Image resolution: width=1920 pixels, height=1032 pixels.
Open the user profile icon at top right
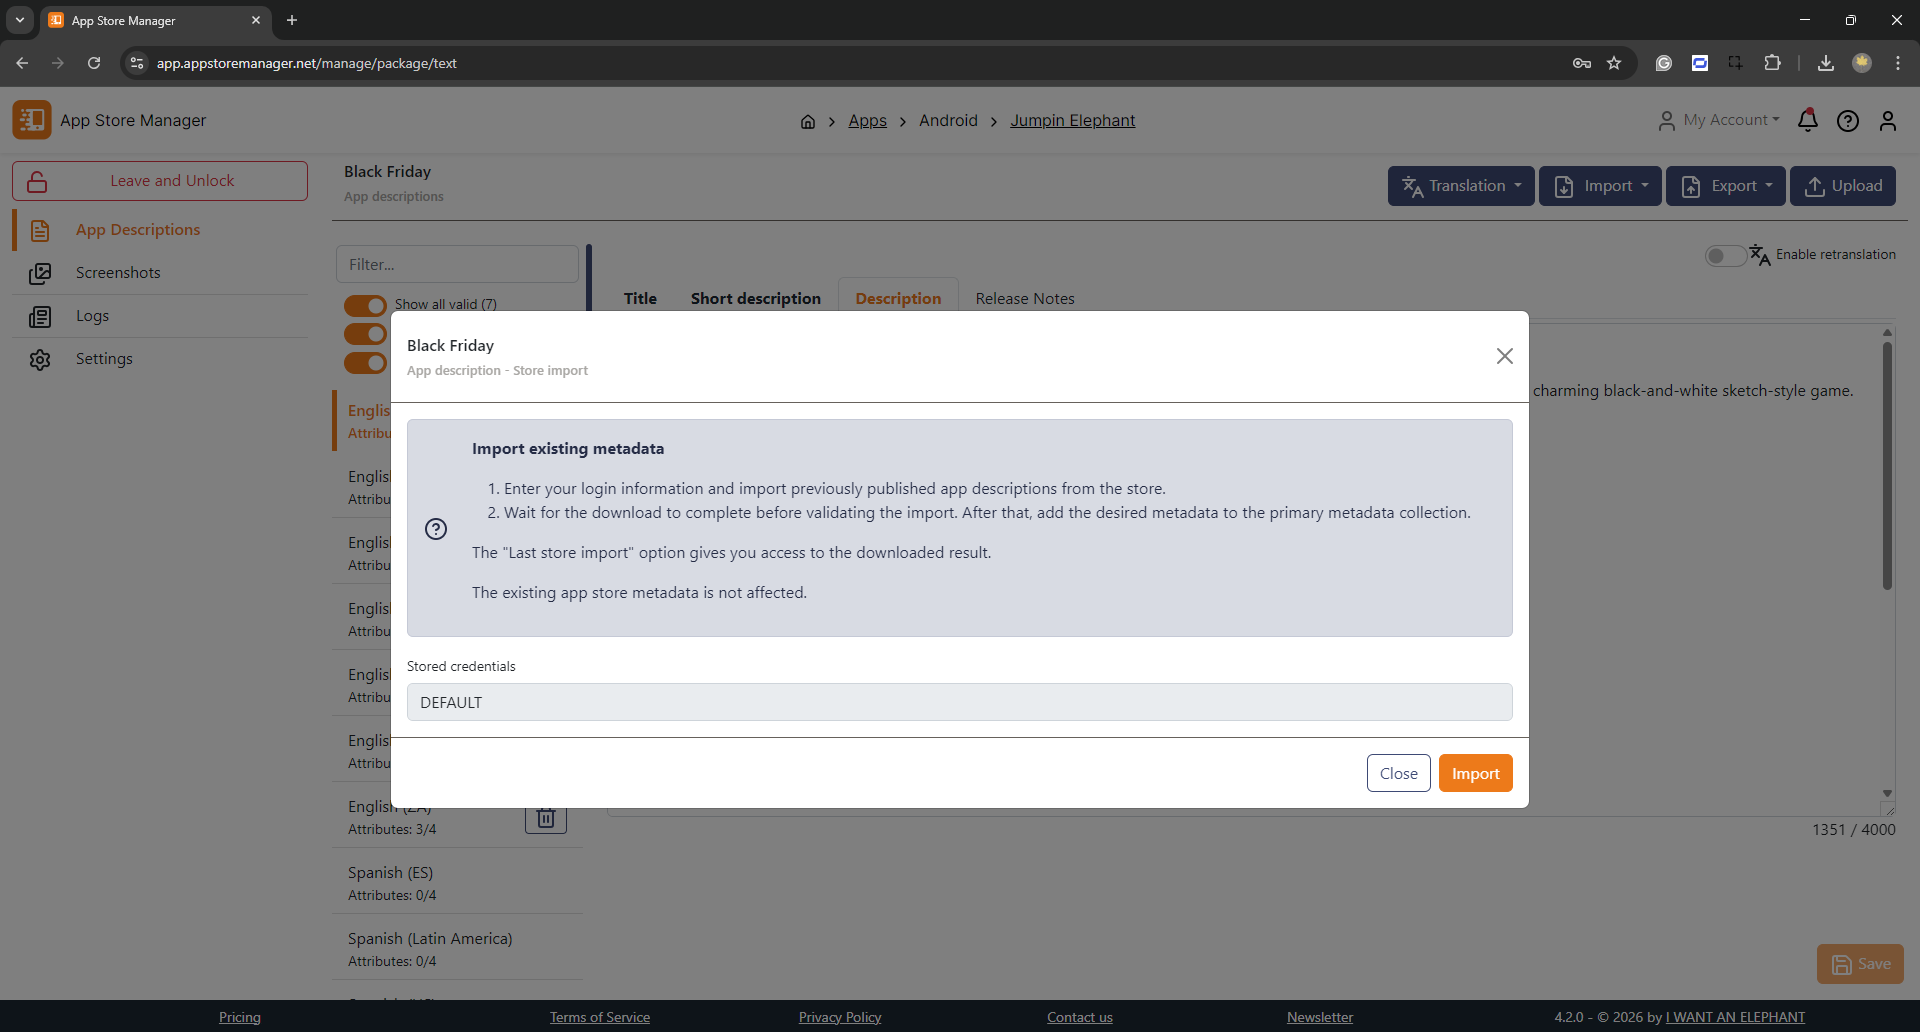[1887, 121]
